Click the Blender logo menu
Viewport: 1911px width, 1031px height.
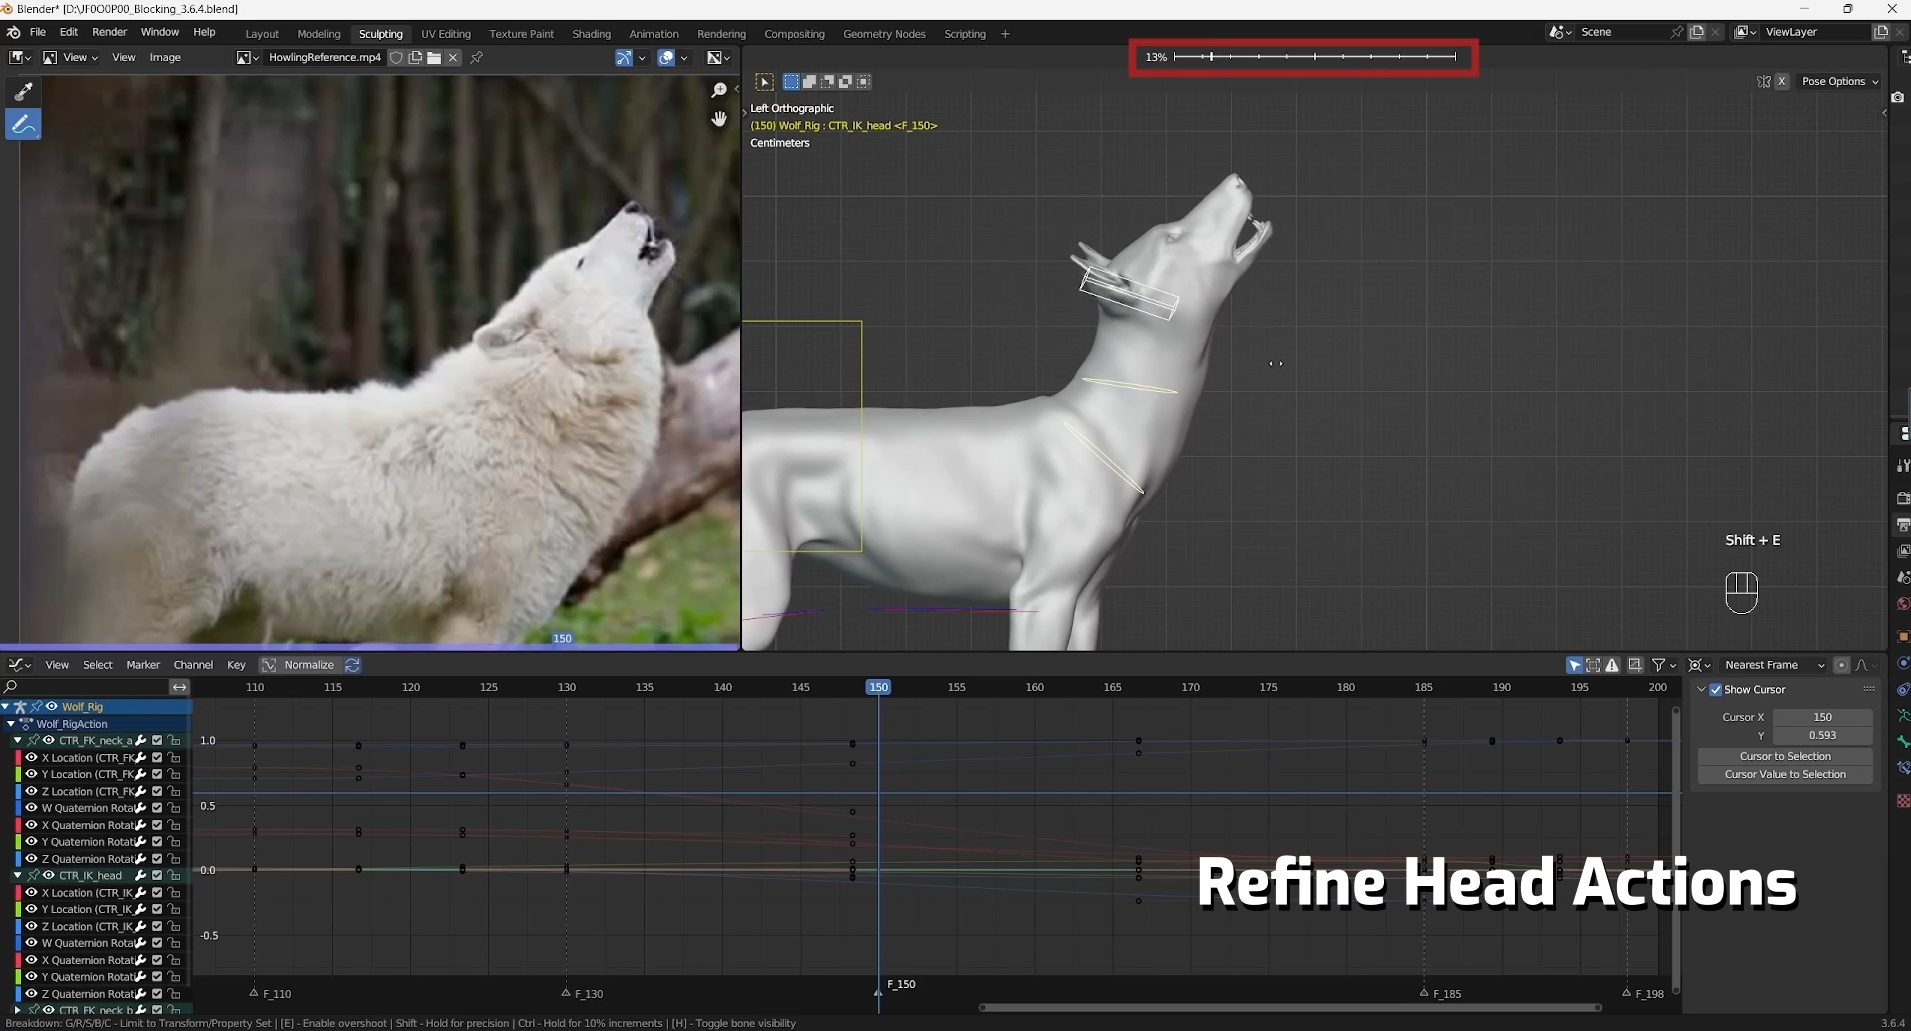tap(13, 33)
